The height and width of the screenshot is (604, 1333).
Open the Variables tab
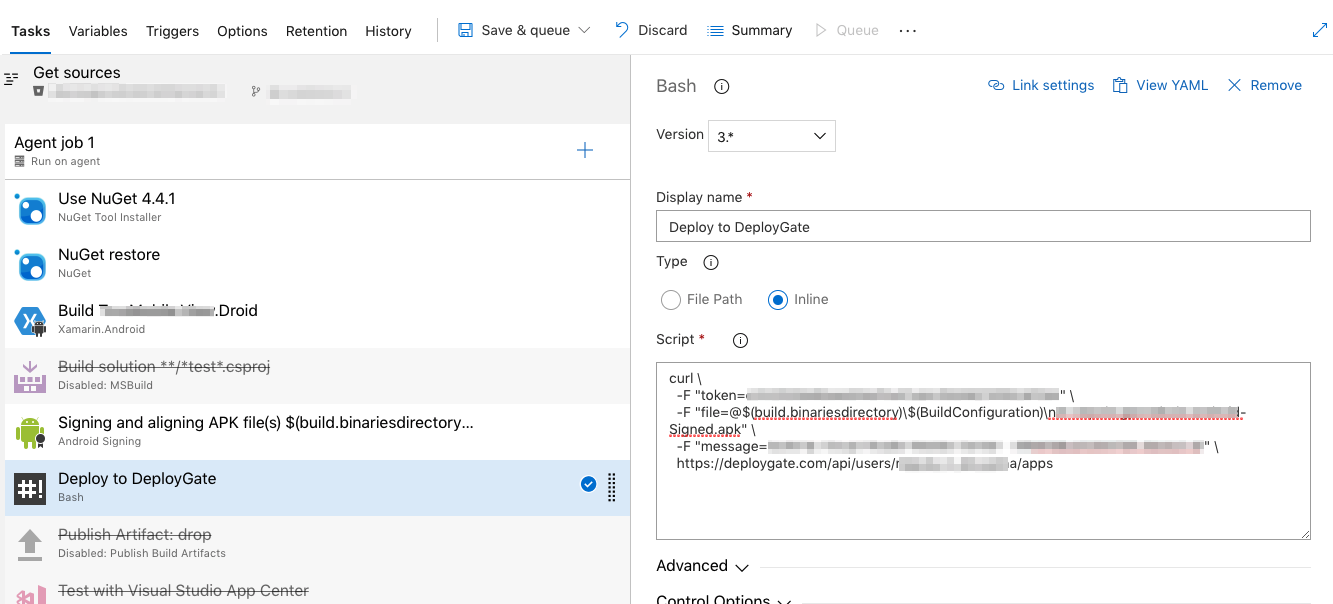98,31
